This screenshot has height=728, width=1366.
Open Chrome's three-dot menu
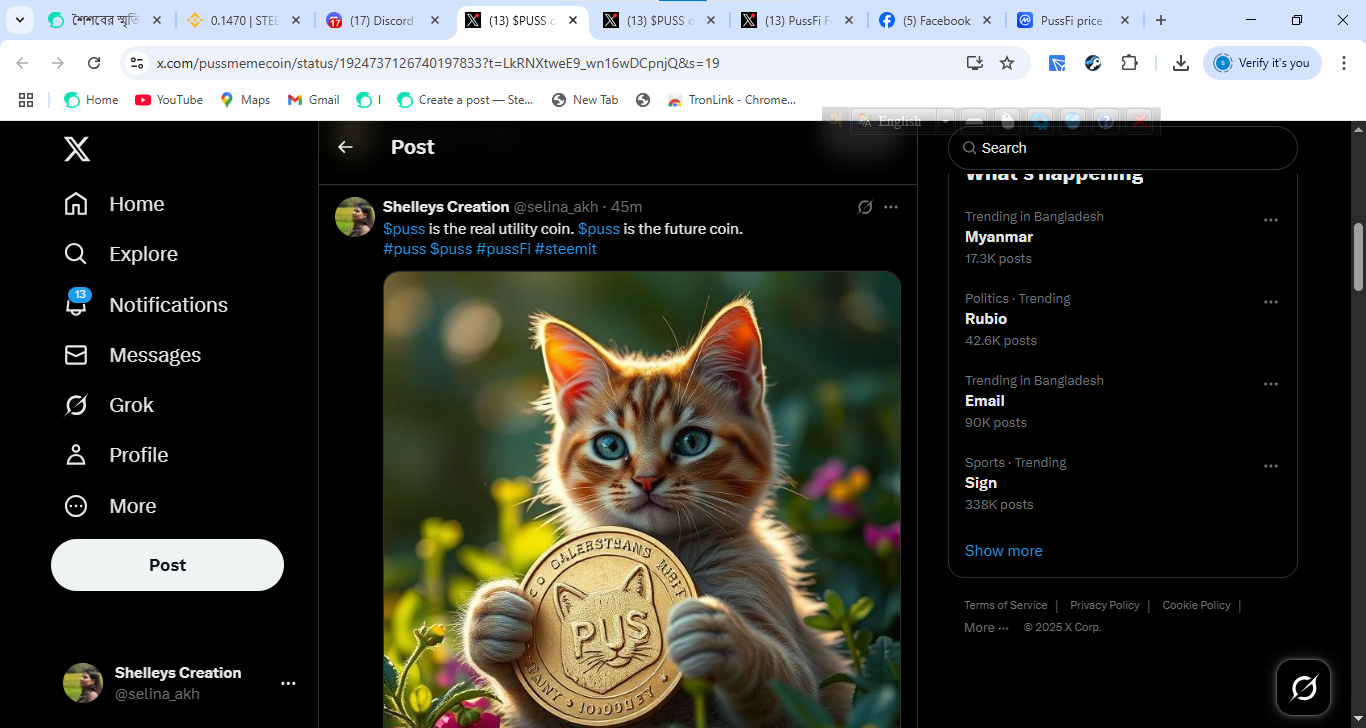(1344, 63)
